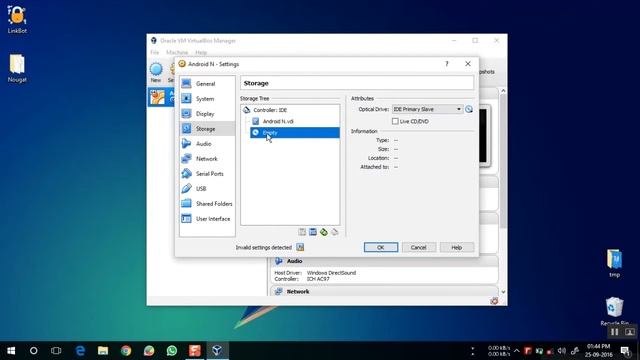
Task: Open the General settings category
Action: coord(207,84)
